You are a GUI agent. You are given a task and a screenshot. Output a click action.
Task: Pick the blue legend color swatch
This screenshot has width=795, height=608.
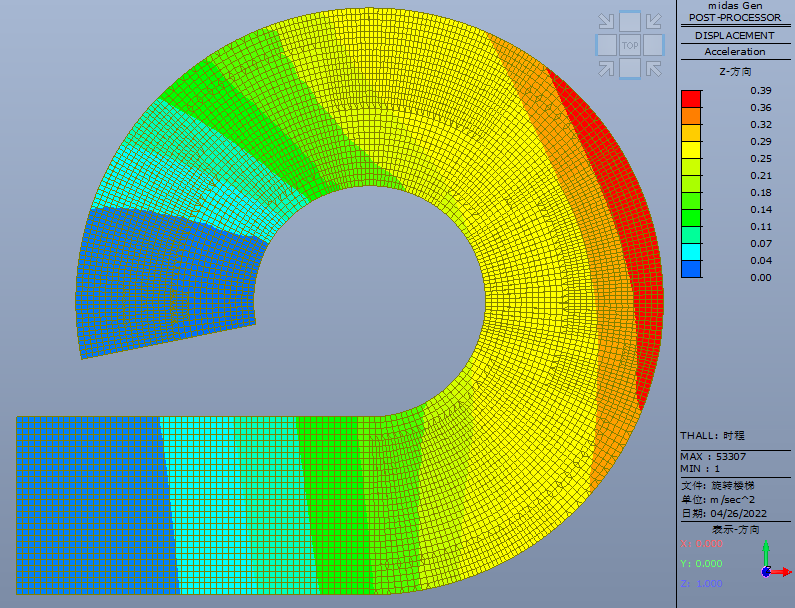click(691, 269)
